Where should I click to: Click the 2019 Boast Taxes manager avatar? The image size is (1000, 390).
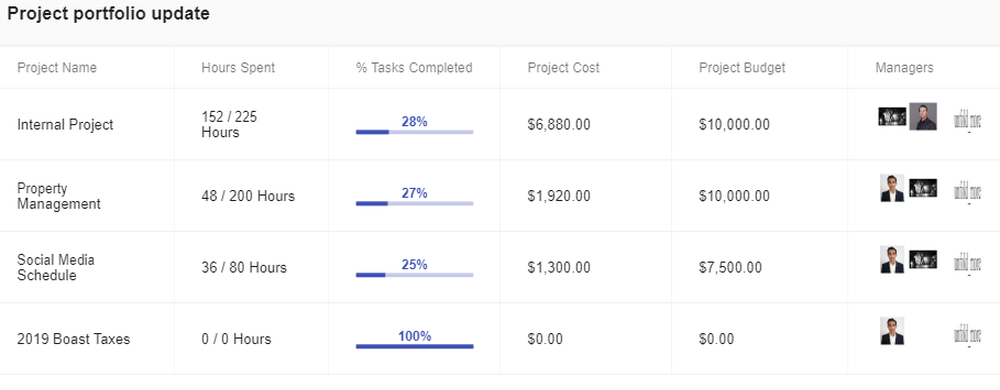click(892, 331)
